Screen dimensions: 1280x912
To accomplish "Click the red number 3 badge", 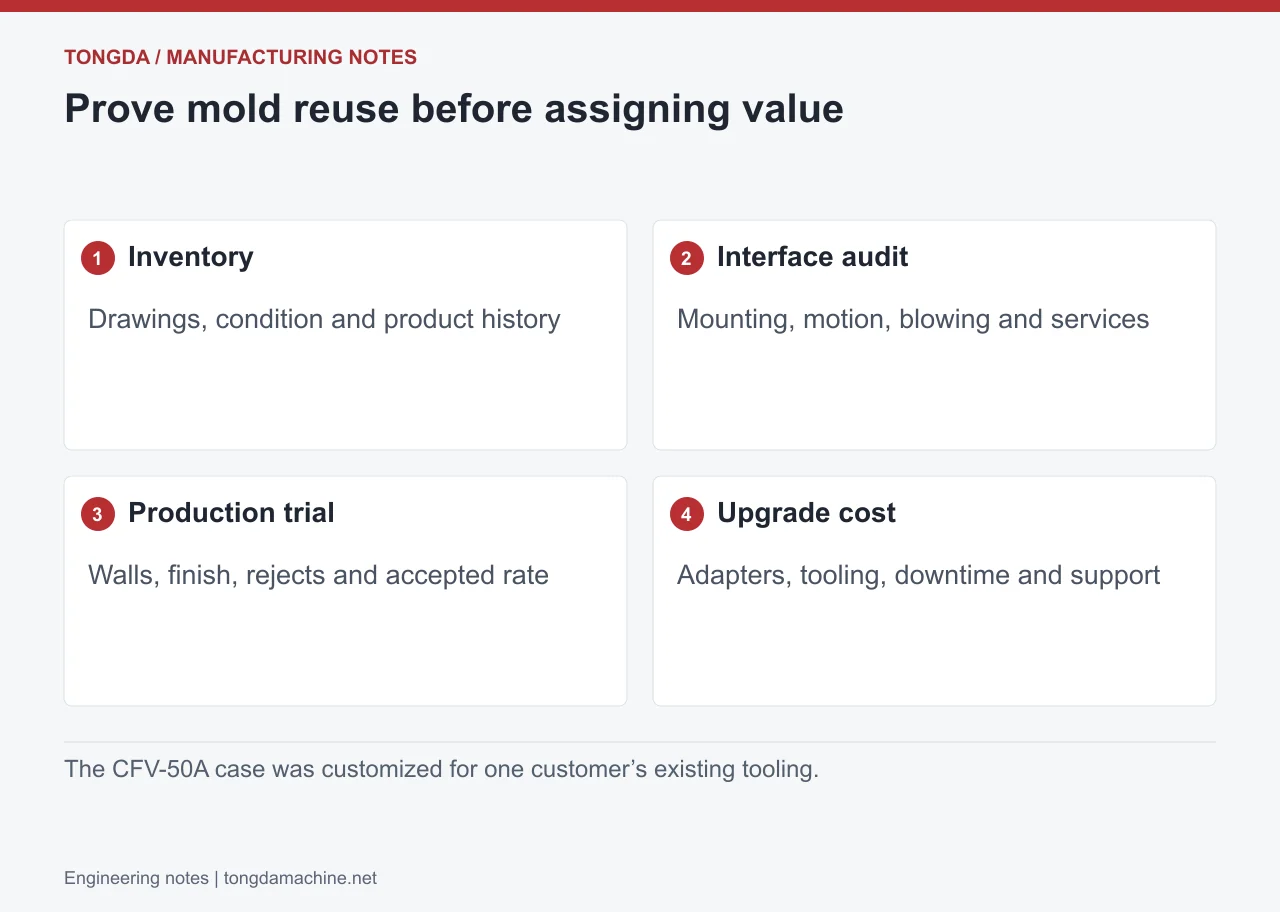I will pos(97,514).
